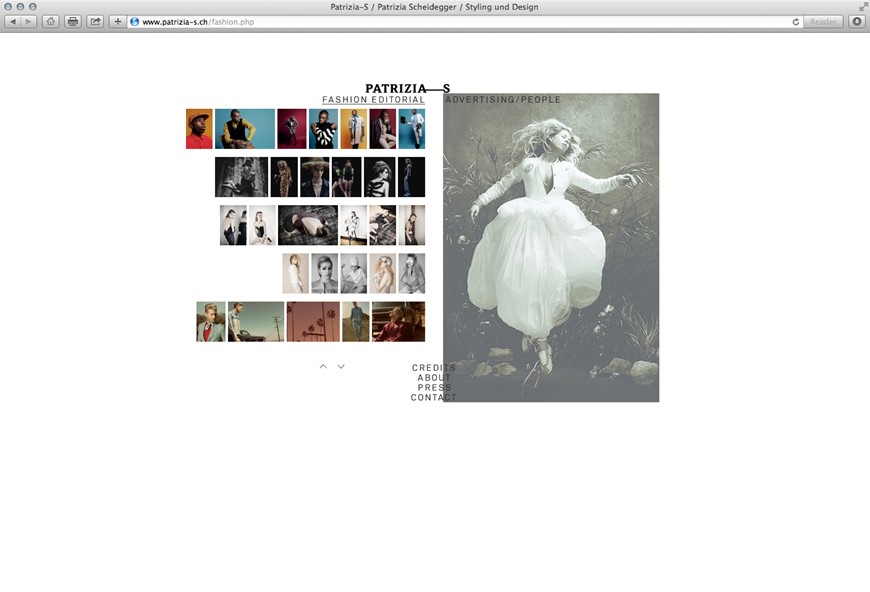Click the down chevron below thumbnails

click(341, 367)
